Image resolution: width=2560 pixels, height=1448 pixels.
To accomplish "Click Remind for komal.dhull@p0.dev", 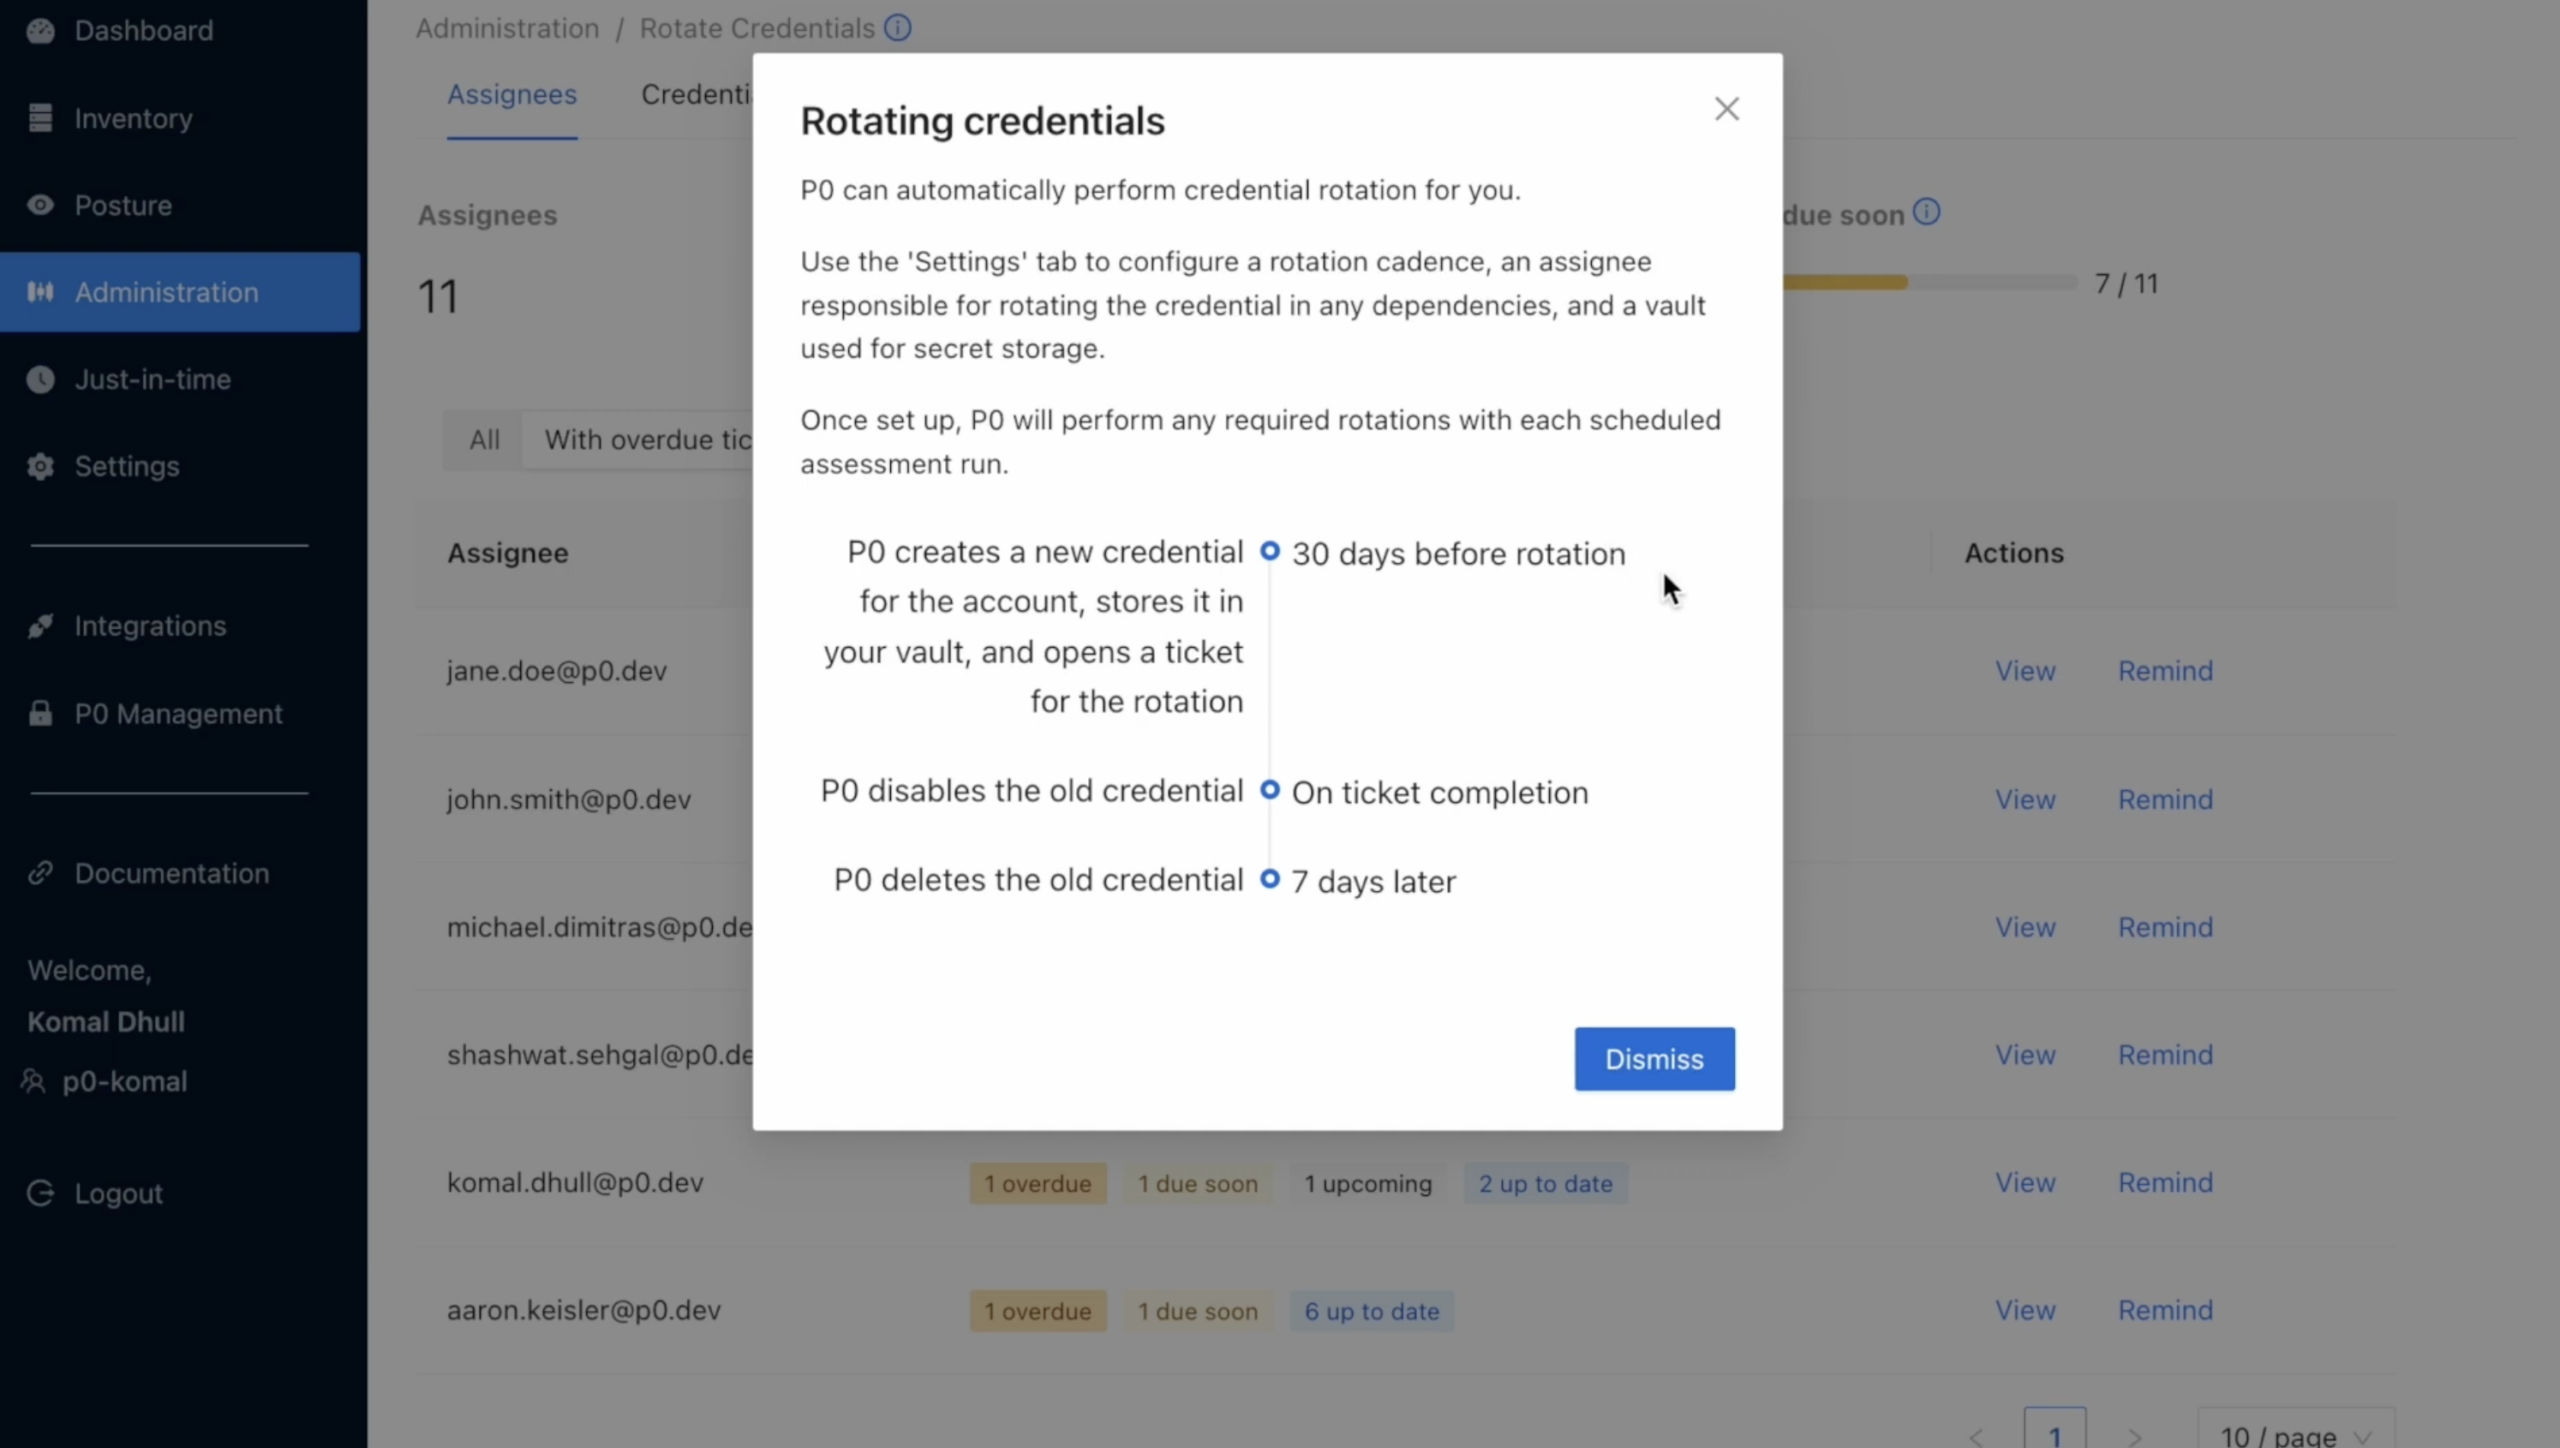I will [x=2165, y=1182].
